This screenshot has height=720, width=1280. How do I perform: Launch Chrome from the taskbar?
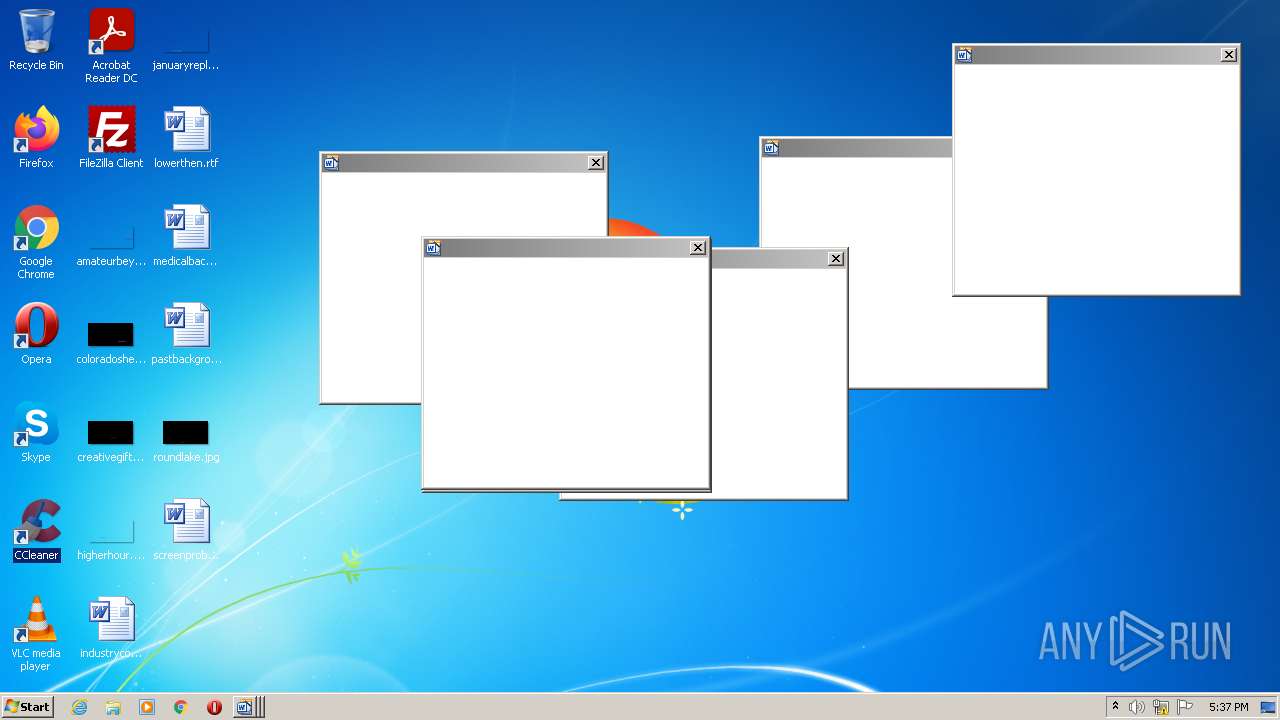pyautogui.click(x=180, y=707)
